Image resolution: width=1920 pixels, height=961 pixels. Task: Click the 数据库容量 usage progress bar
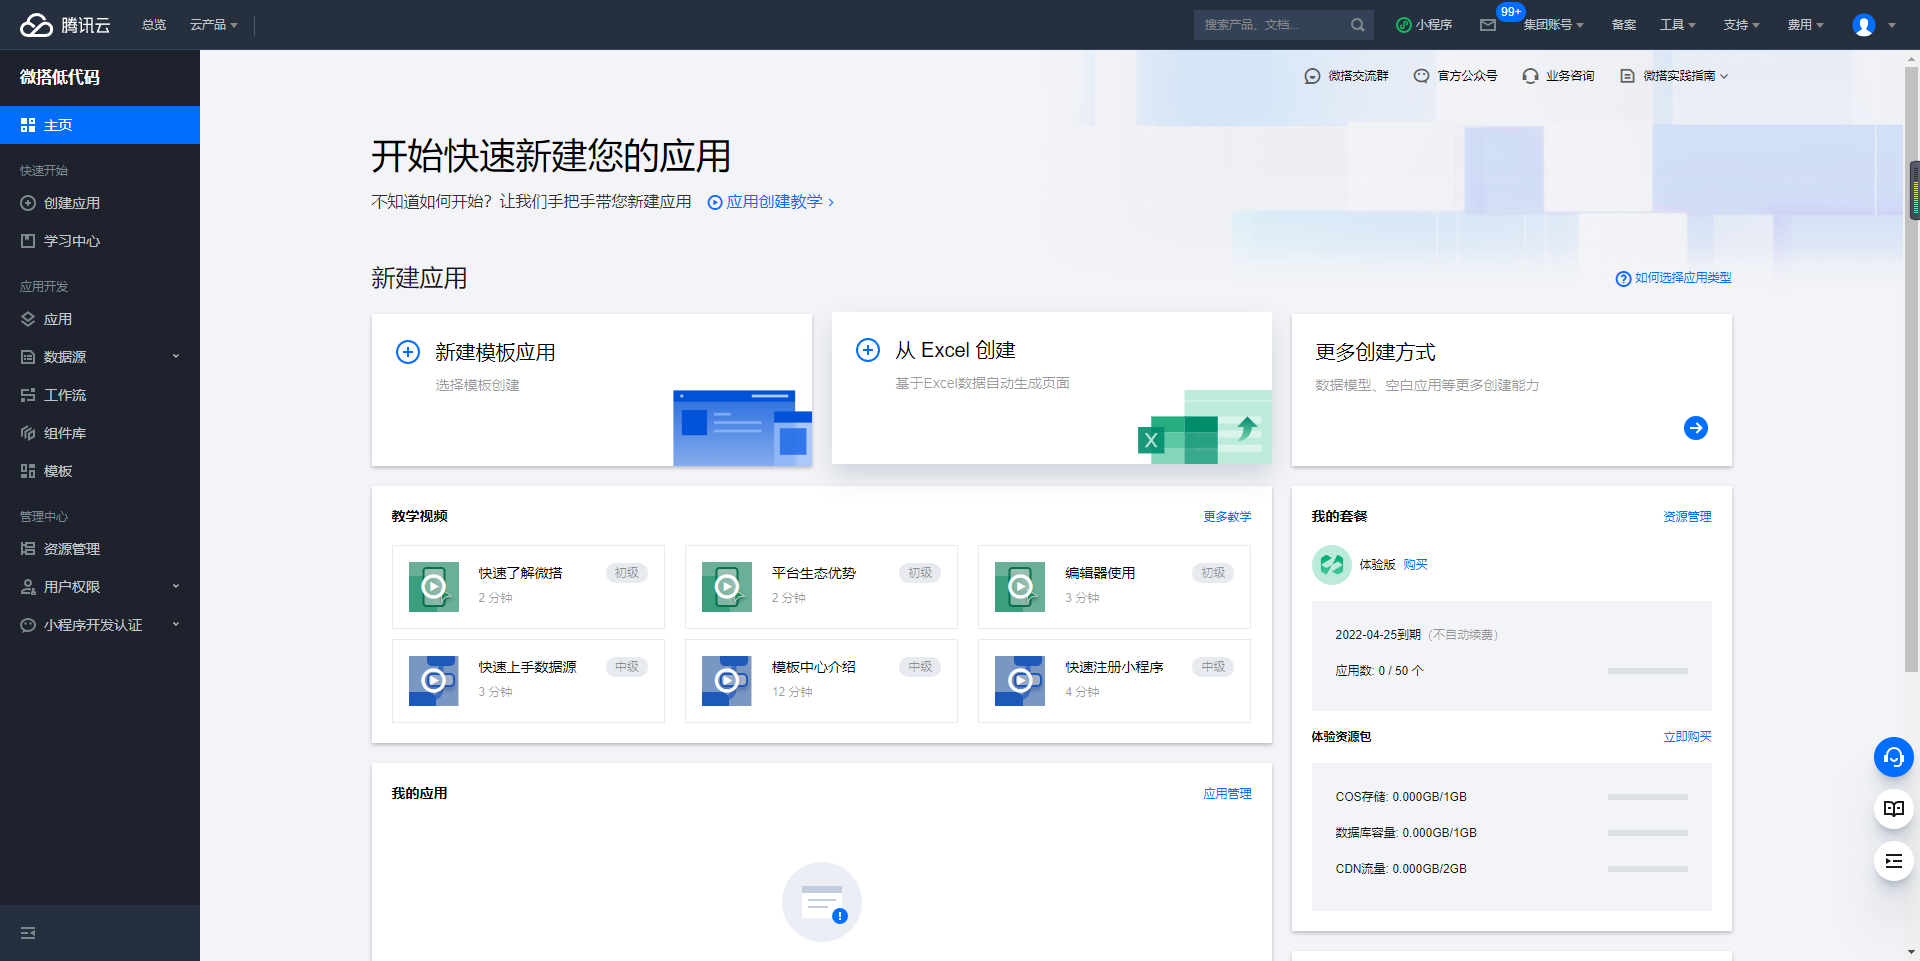click(x=1647, y=833)
